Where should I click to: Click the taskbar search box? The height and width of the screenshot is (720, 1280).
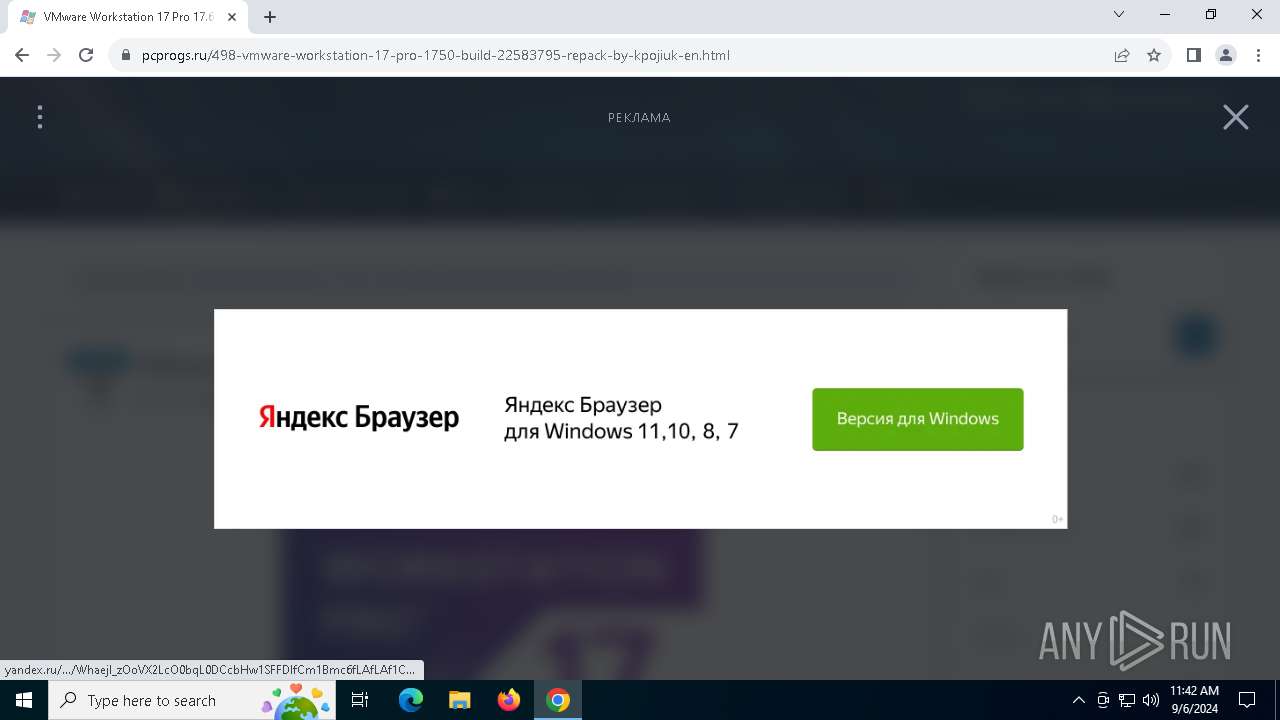[192, 700]
